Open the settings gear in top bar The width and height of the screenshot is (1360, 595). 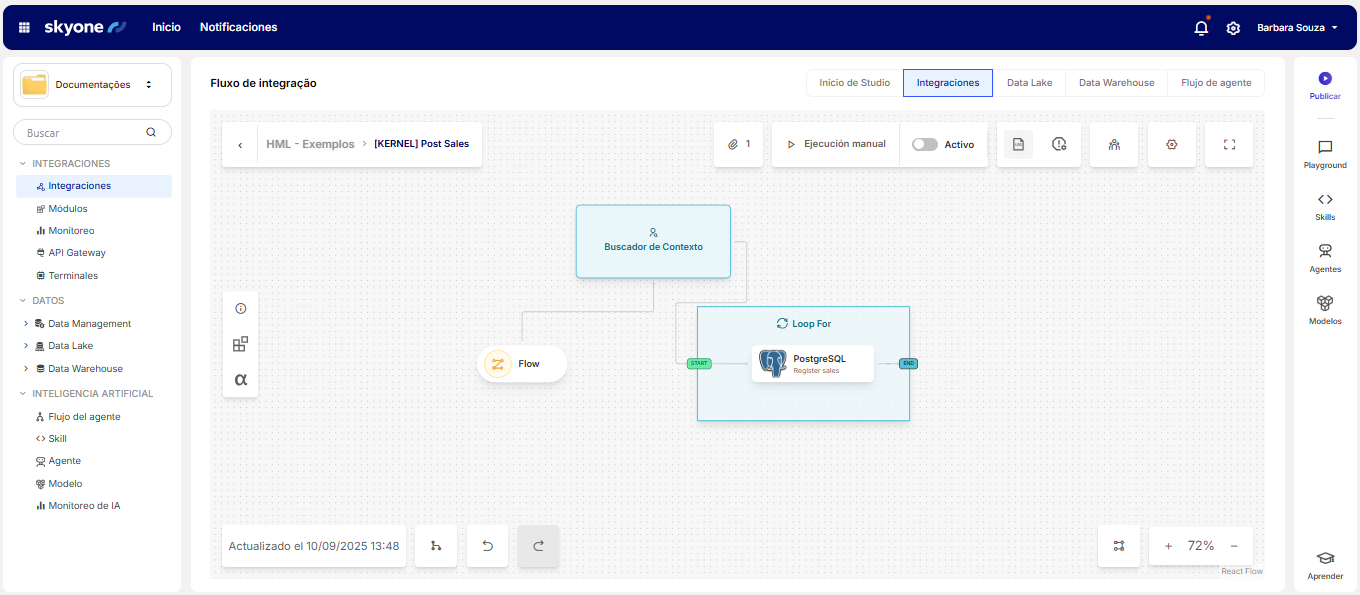[1233, 28]
